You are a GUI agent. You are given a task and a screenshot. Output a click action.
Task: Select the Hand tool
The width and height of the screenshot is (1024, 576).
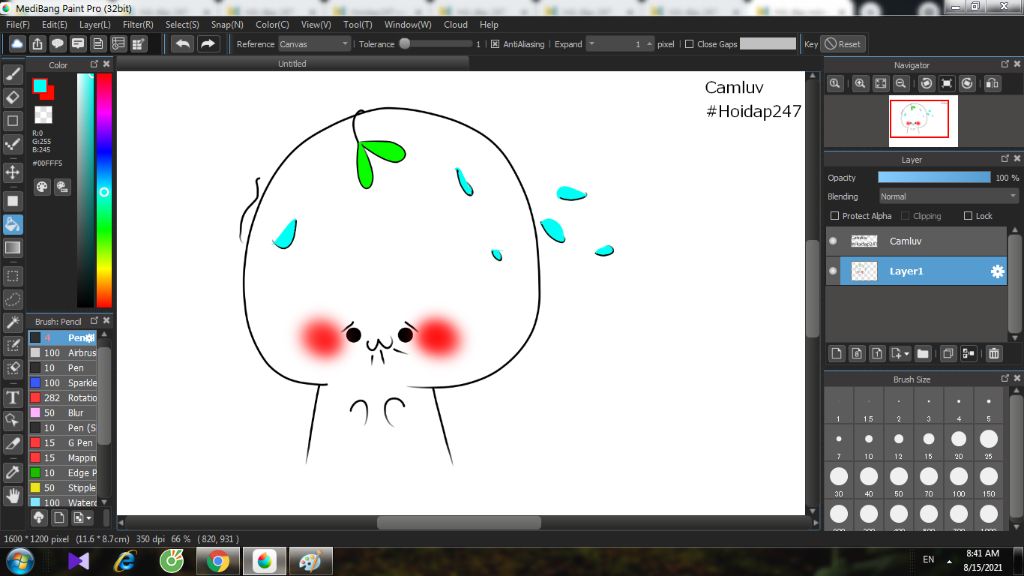[x=12, y=496]
